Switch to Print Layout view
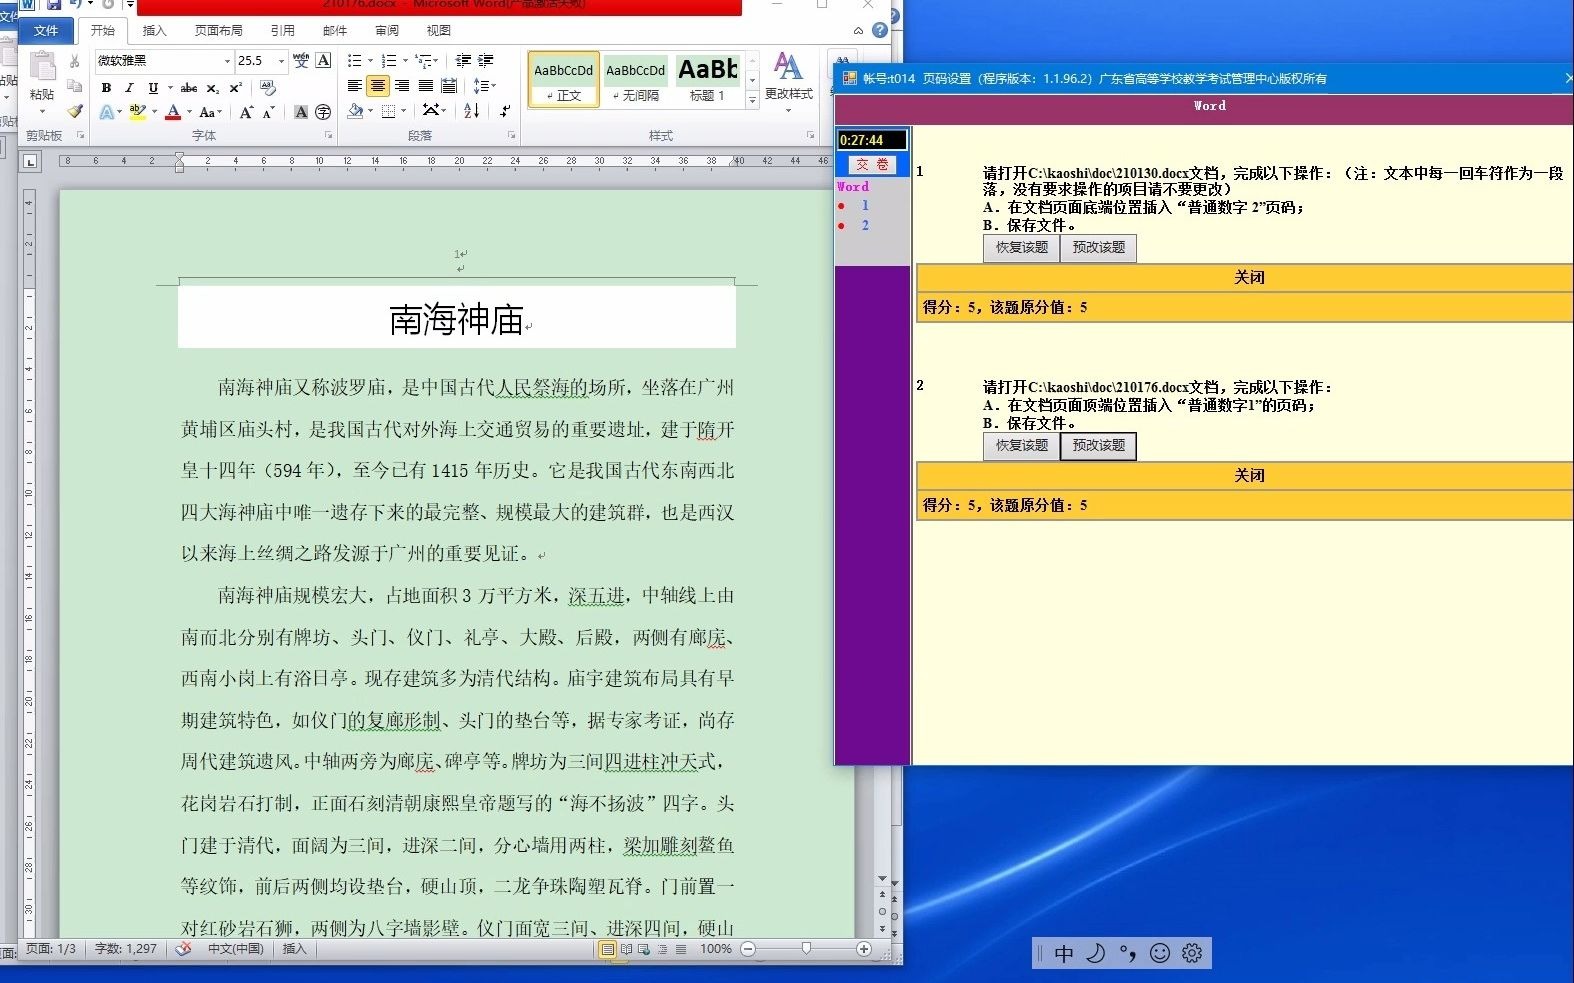This screenshot has height=983, width=1574. 607,949
